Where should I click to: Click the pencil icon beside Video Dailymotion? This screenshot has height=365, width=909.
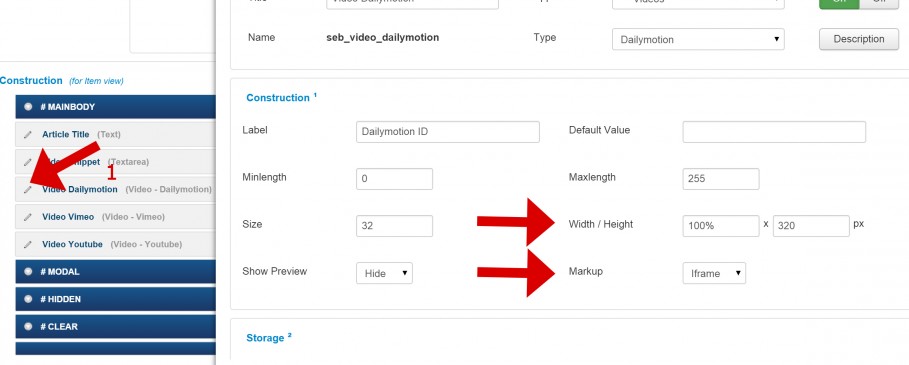tap(28, 189)
